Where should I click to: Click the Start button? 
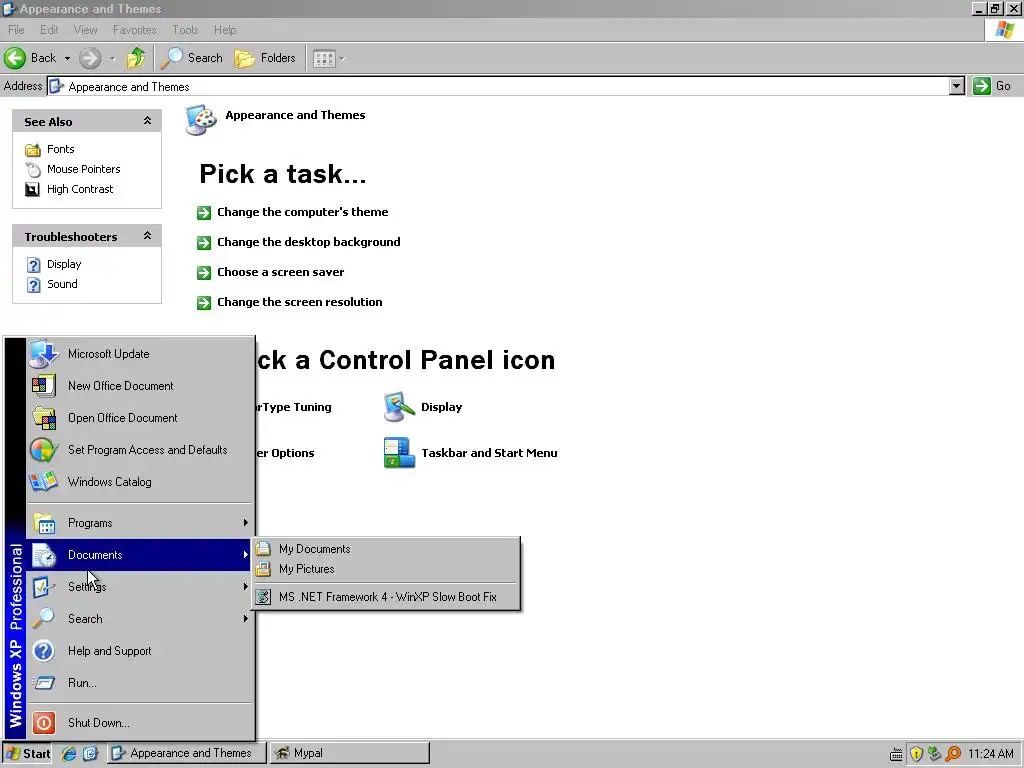click(x=27, y=754)
